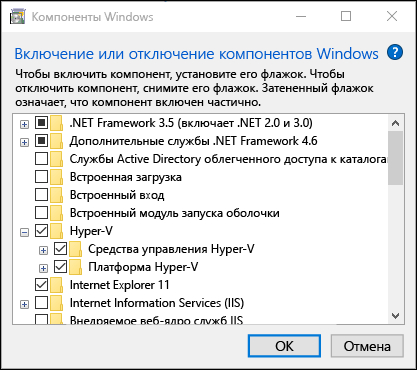
Task: Enable the Встроенный вход checkbox
Action: click(x=41, y=195)
